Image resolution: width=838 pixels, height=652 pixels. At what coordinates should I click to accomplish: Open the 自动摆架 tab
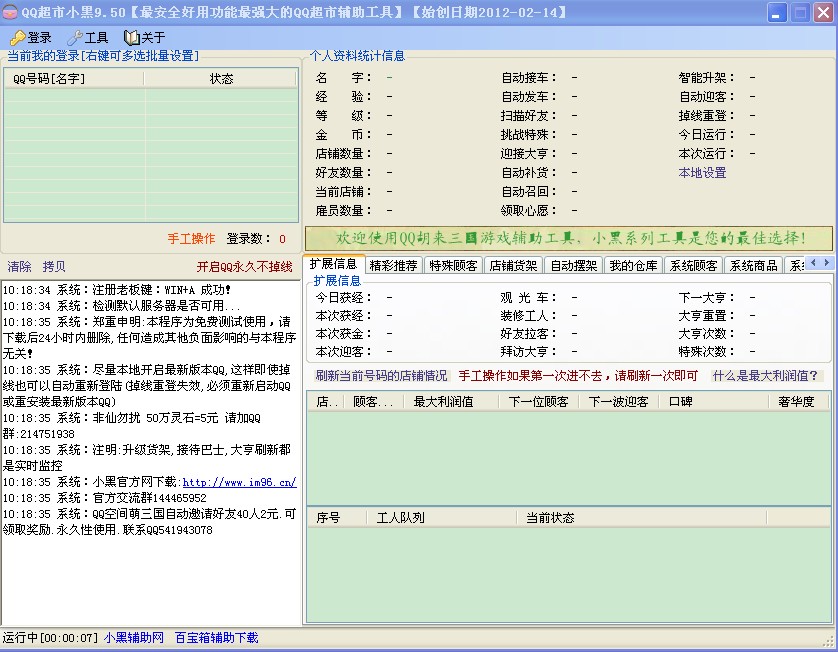tap(573, 266)
